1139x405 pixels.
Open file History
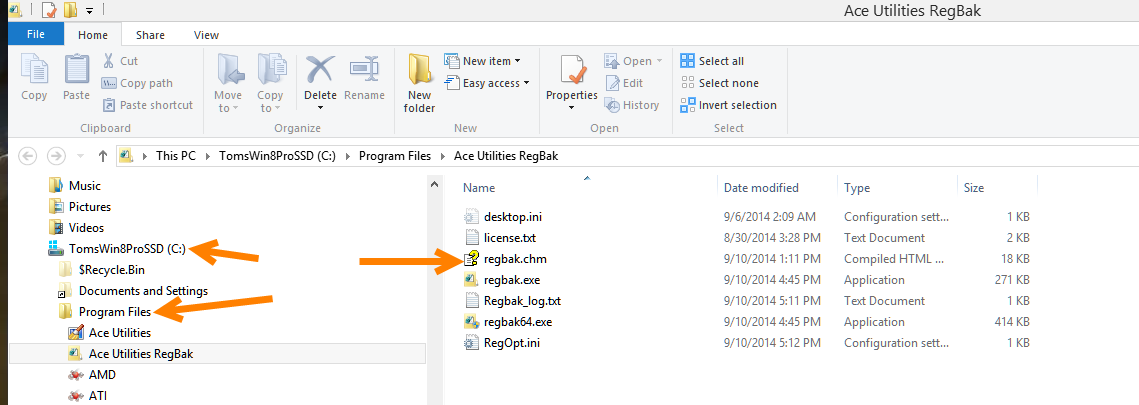coord(632,105)
